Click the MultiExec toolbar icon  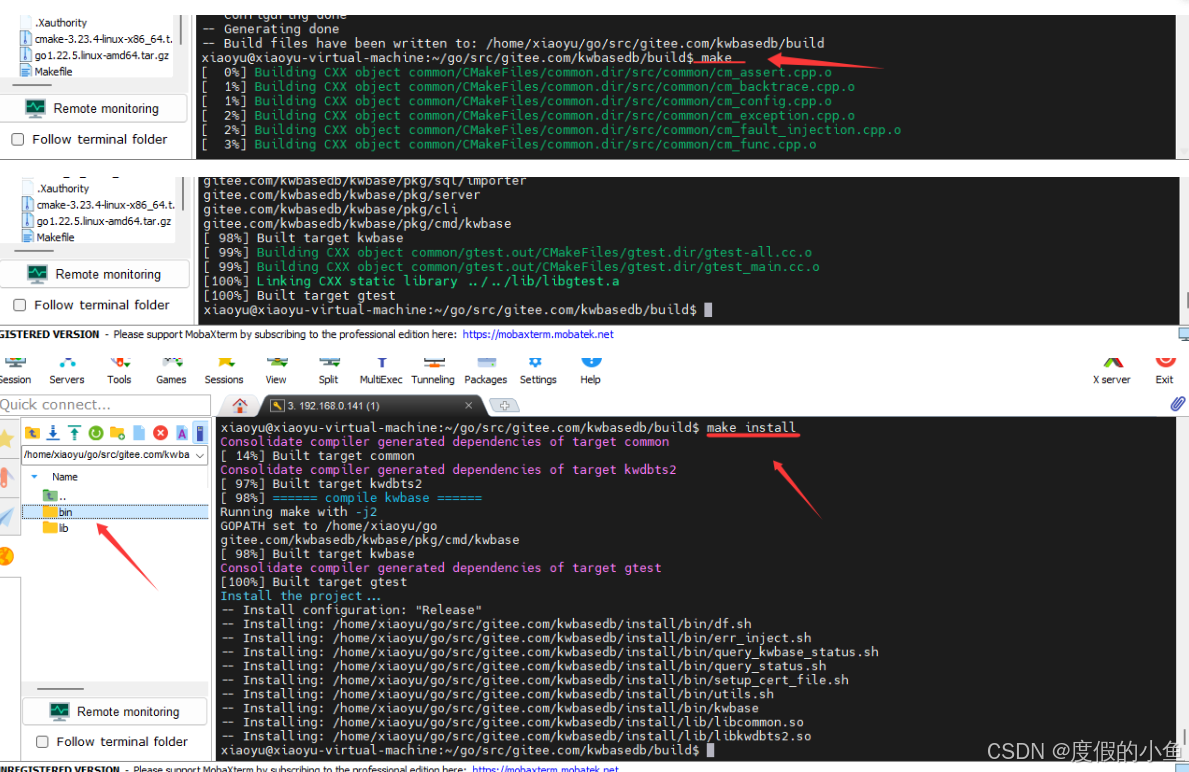pos(381,368)
